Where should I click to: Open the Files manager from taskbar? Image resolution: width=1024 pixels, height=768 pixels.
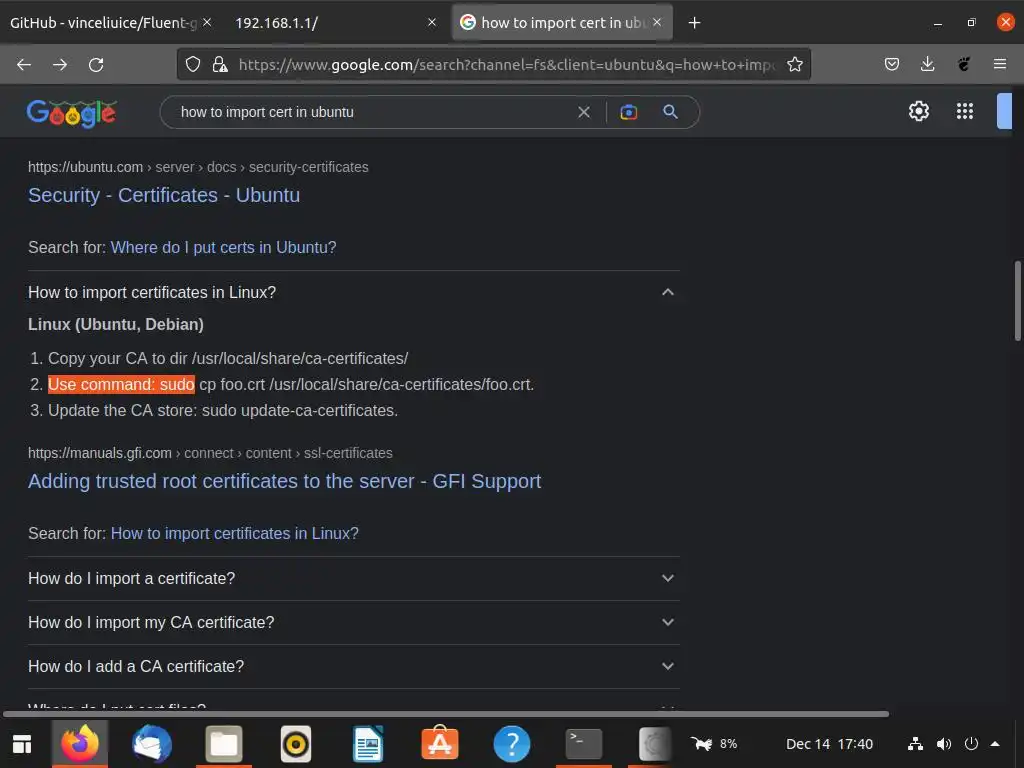coord(224,743)
